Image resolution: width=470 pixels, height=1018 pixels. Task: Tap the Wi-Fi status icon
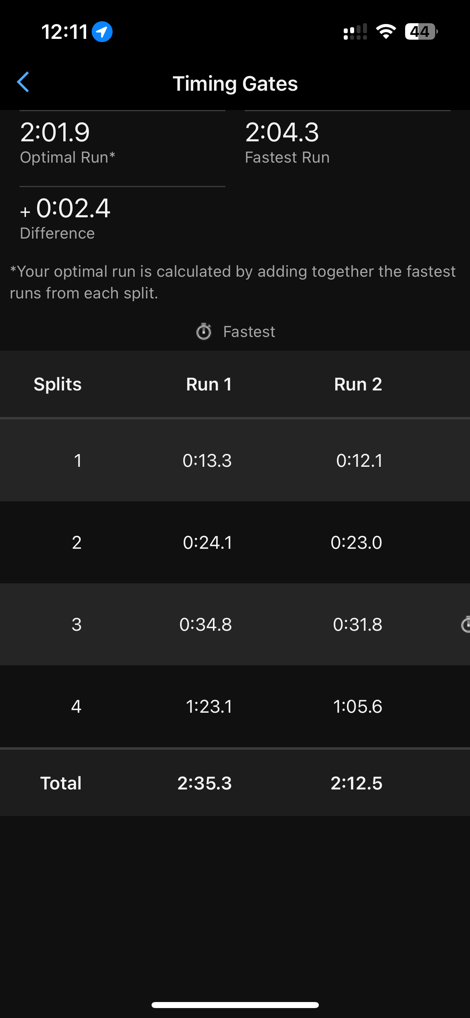coord(386,31)
